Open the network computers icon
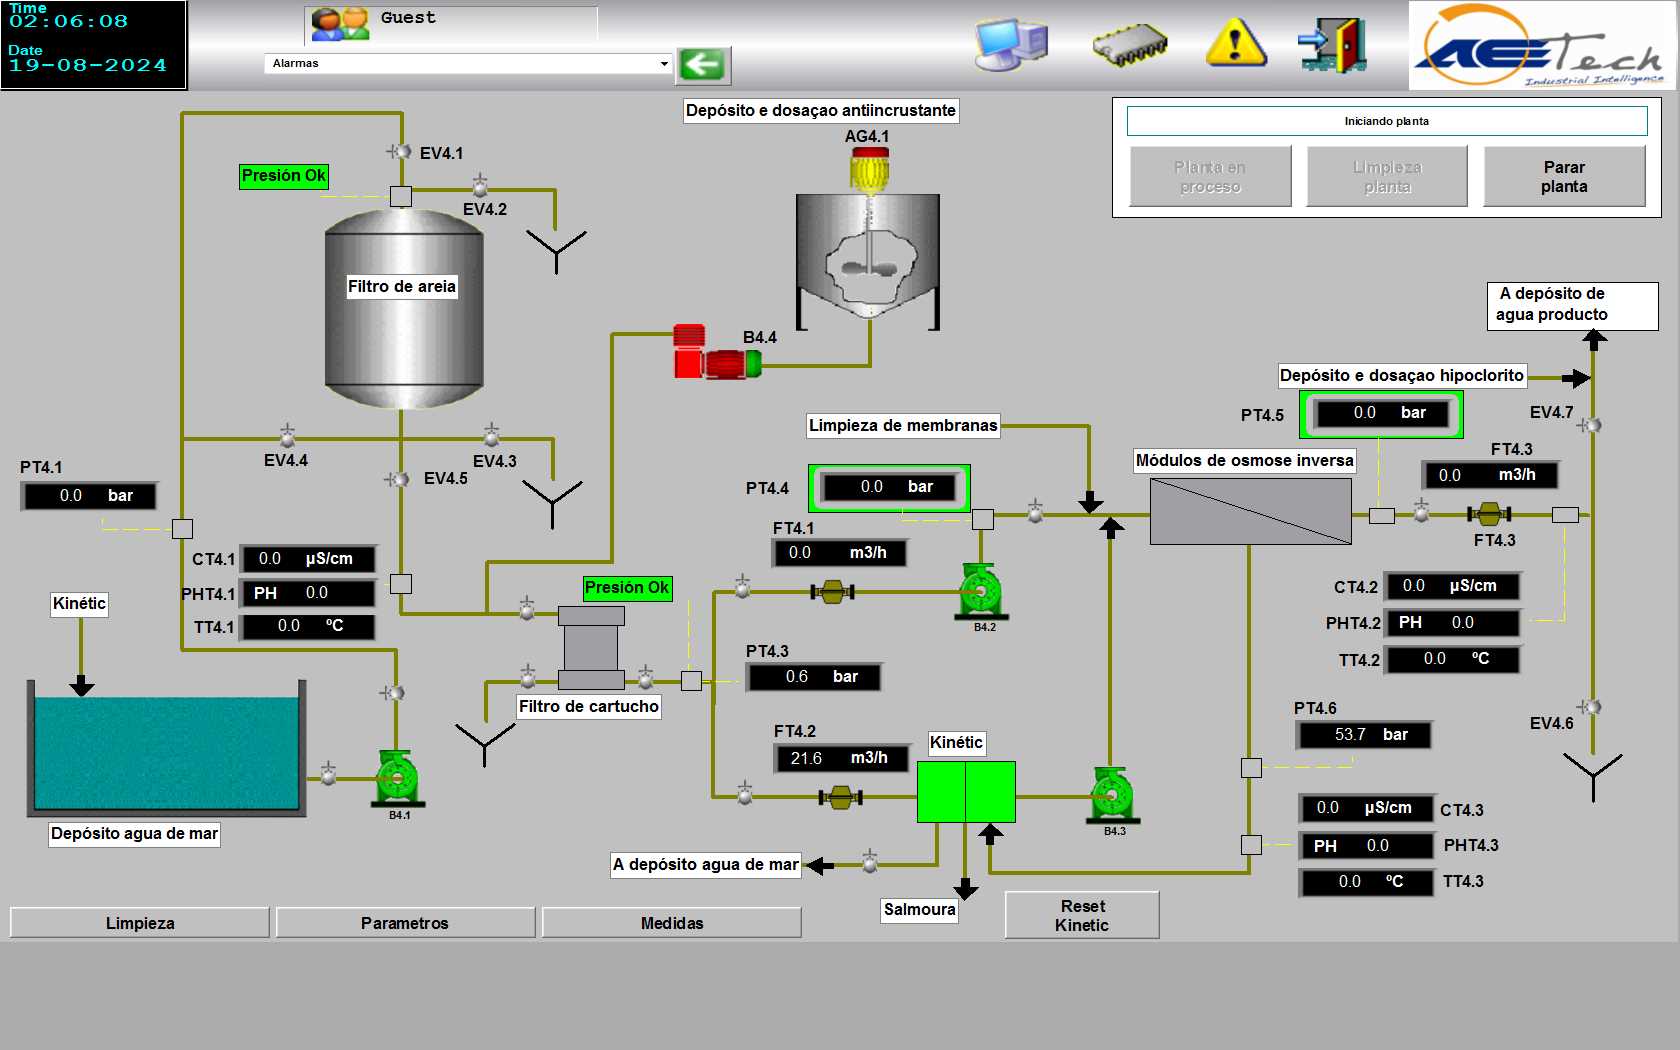1680x1050 pixels. tap(1011, 44)
